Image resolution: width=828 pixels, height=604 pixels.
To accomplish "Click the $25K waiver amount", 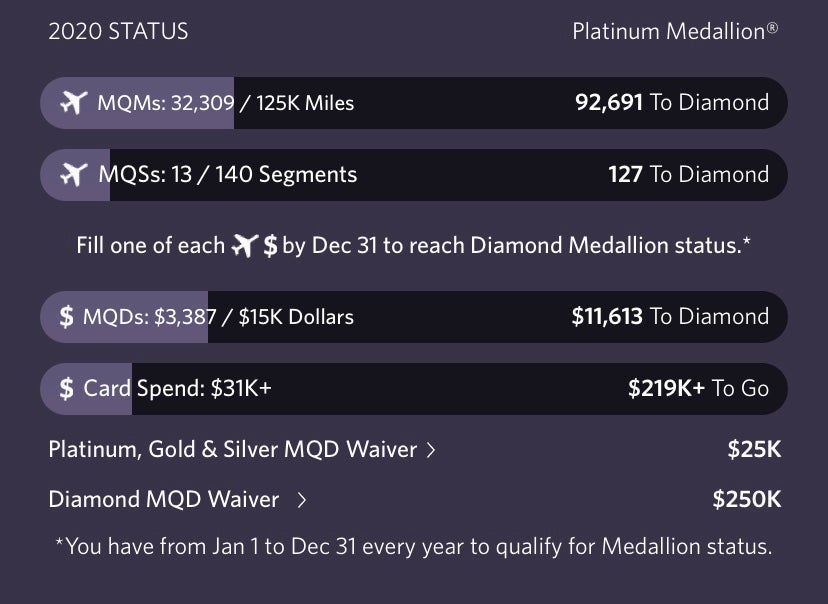I will coord(754,450).
